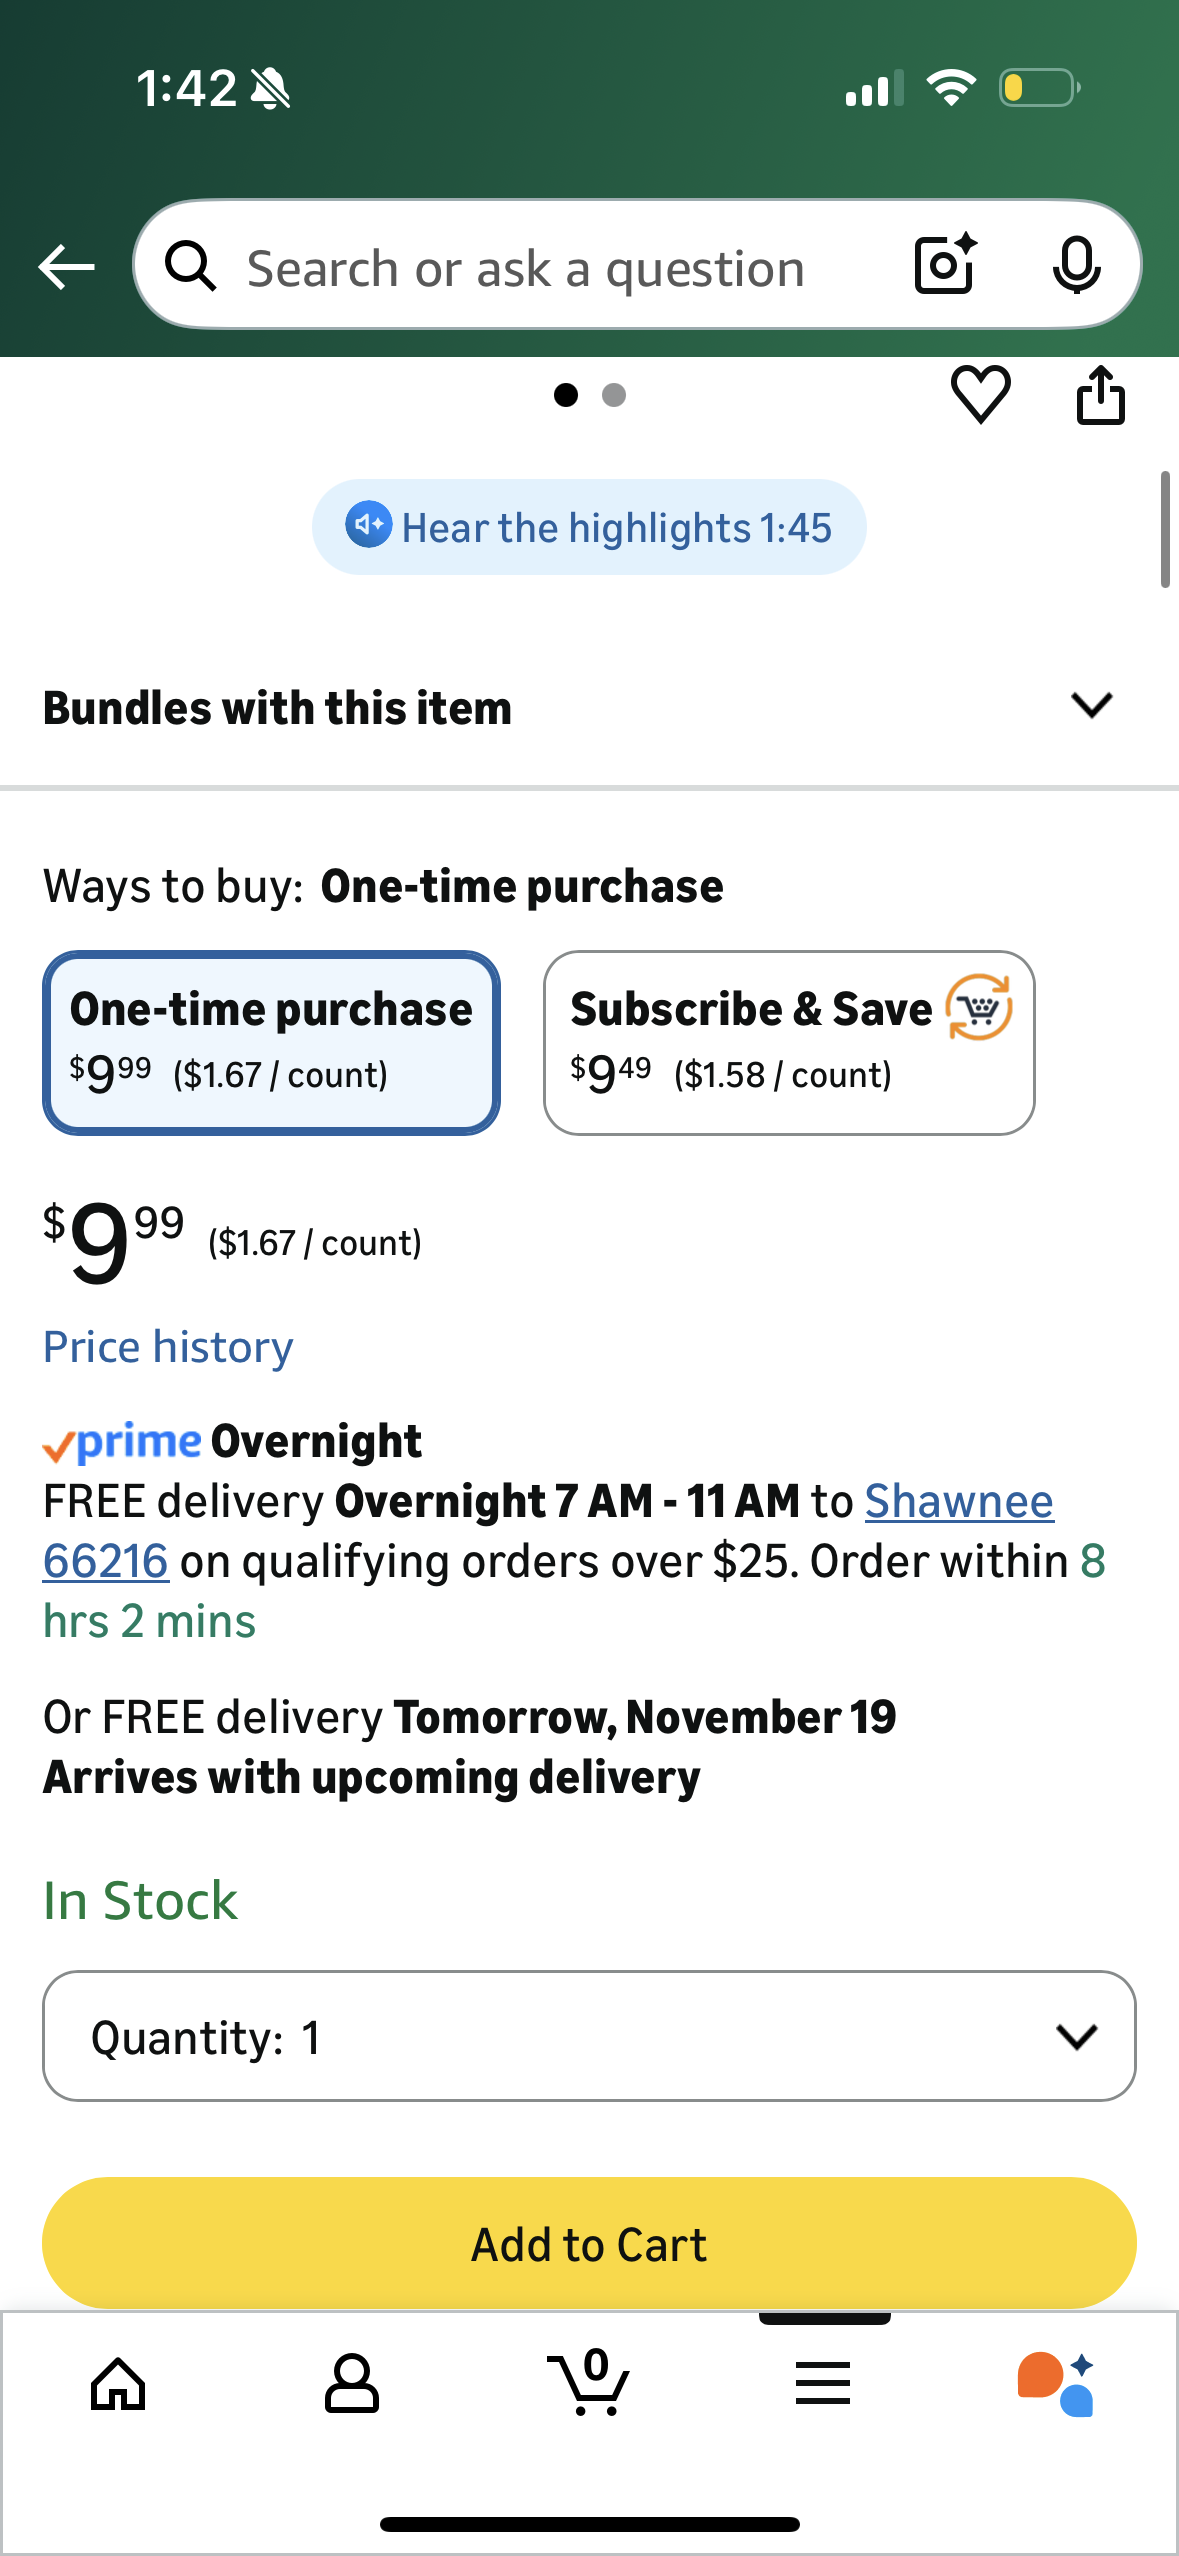Select One-time purchase option
This screenshot has height=2556, width=1179.
pyautogui.click(x=271, y=1042)
